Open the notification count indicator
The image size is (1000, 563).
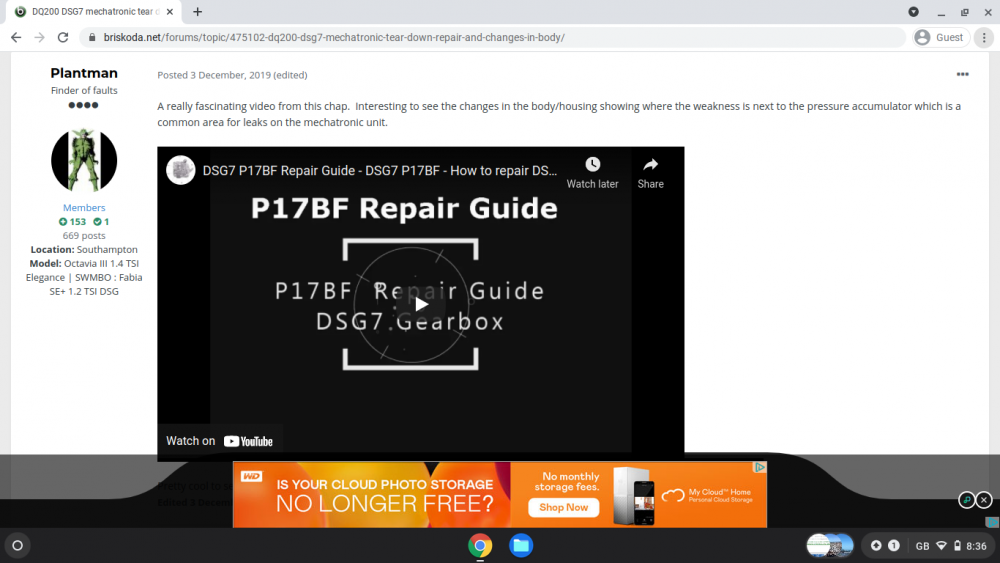(893, 546)
